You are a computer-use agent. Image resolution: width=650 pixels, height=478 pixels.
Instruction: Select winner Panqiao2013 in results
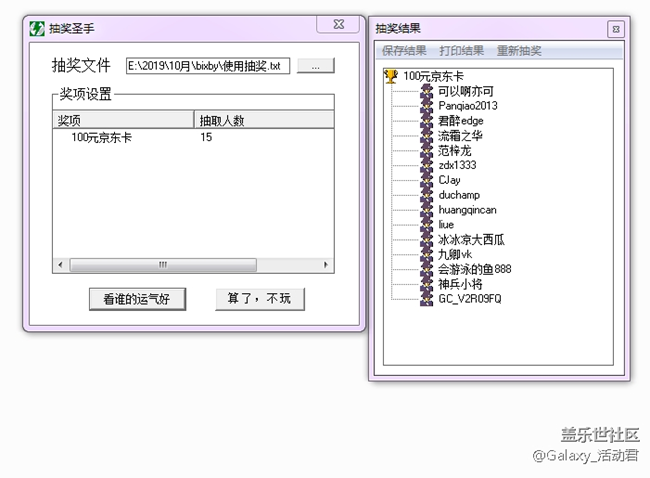[468, 106]
